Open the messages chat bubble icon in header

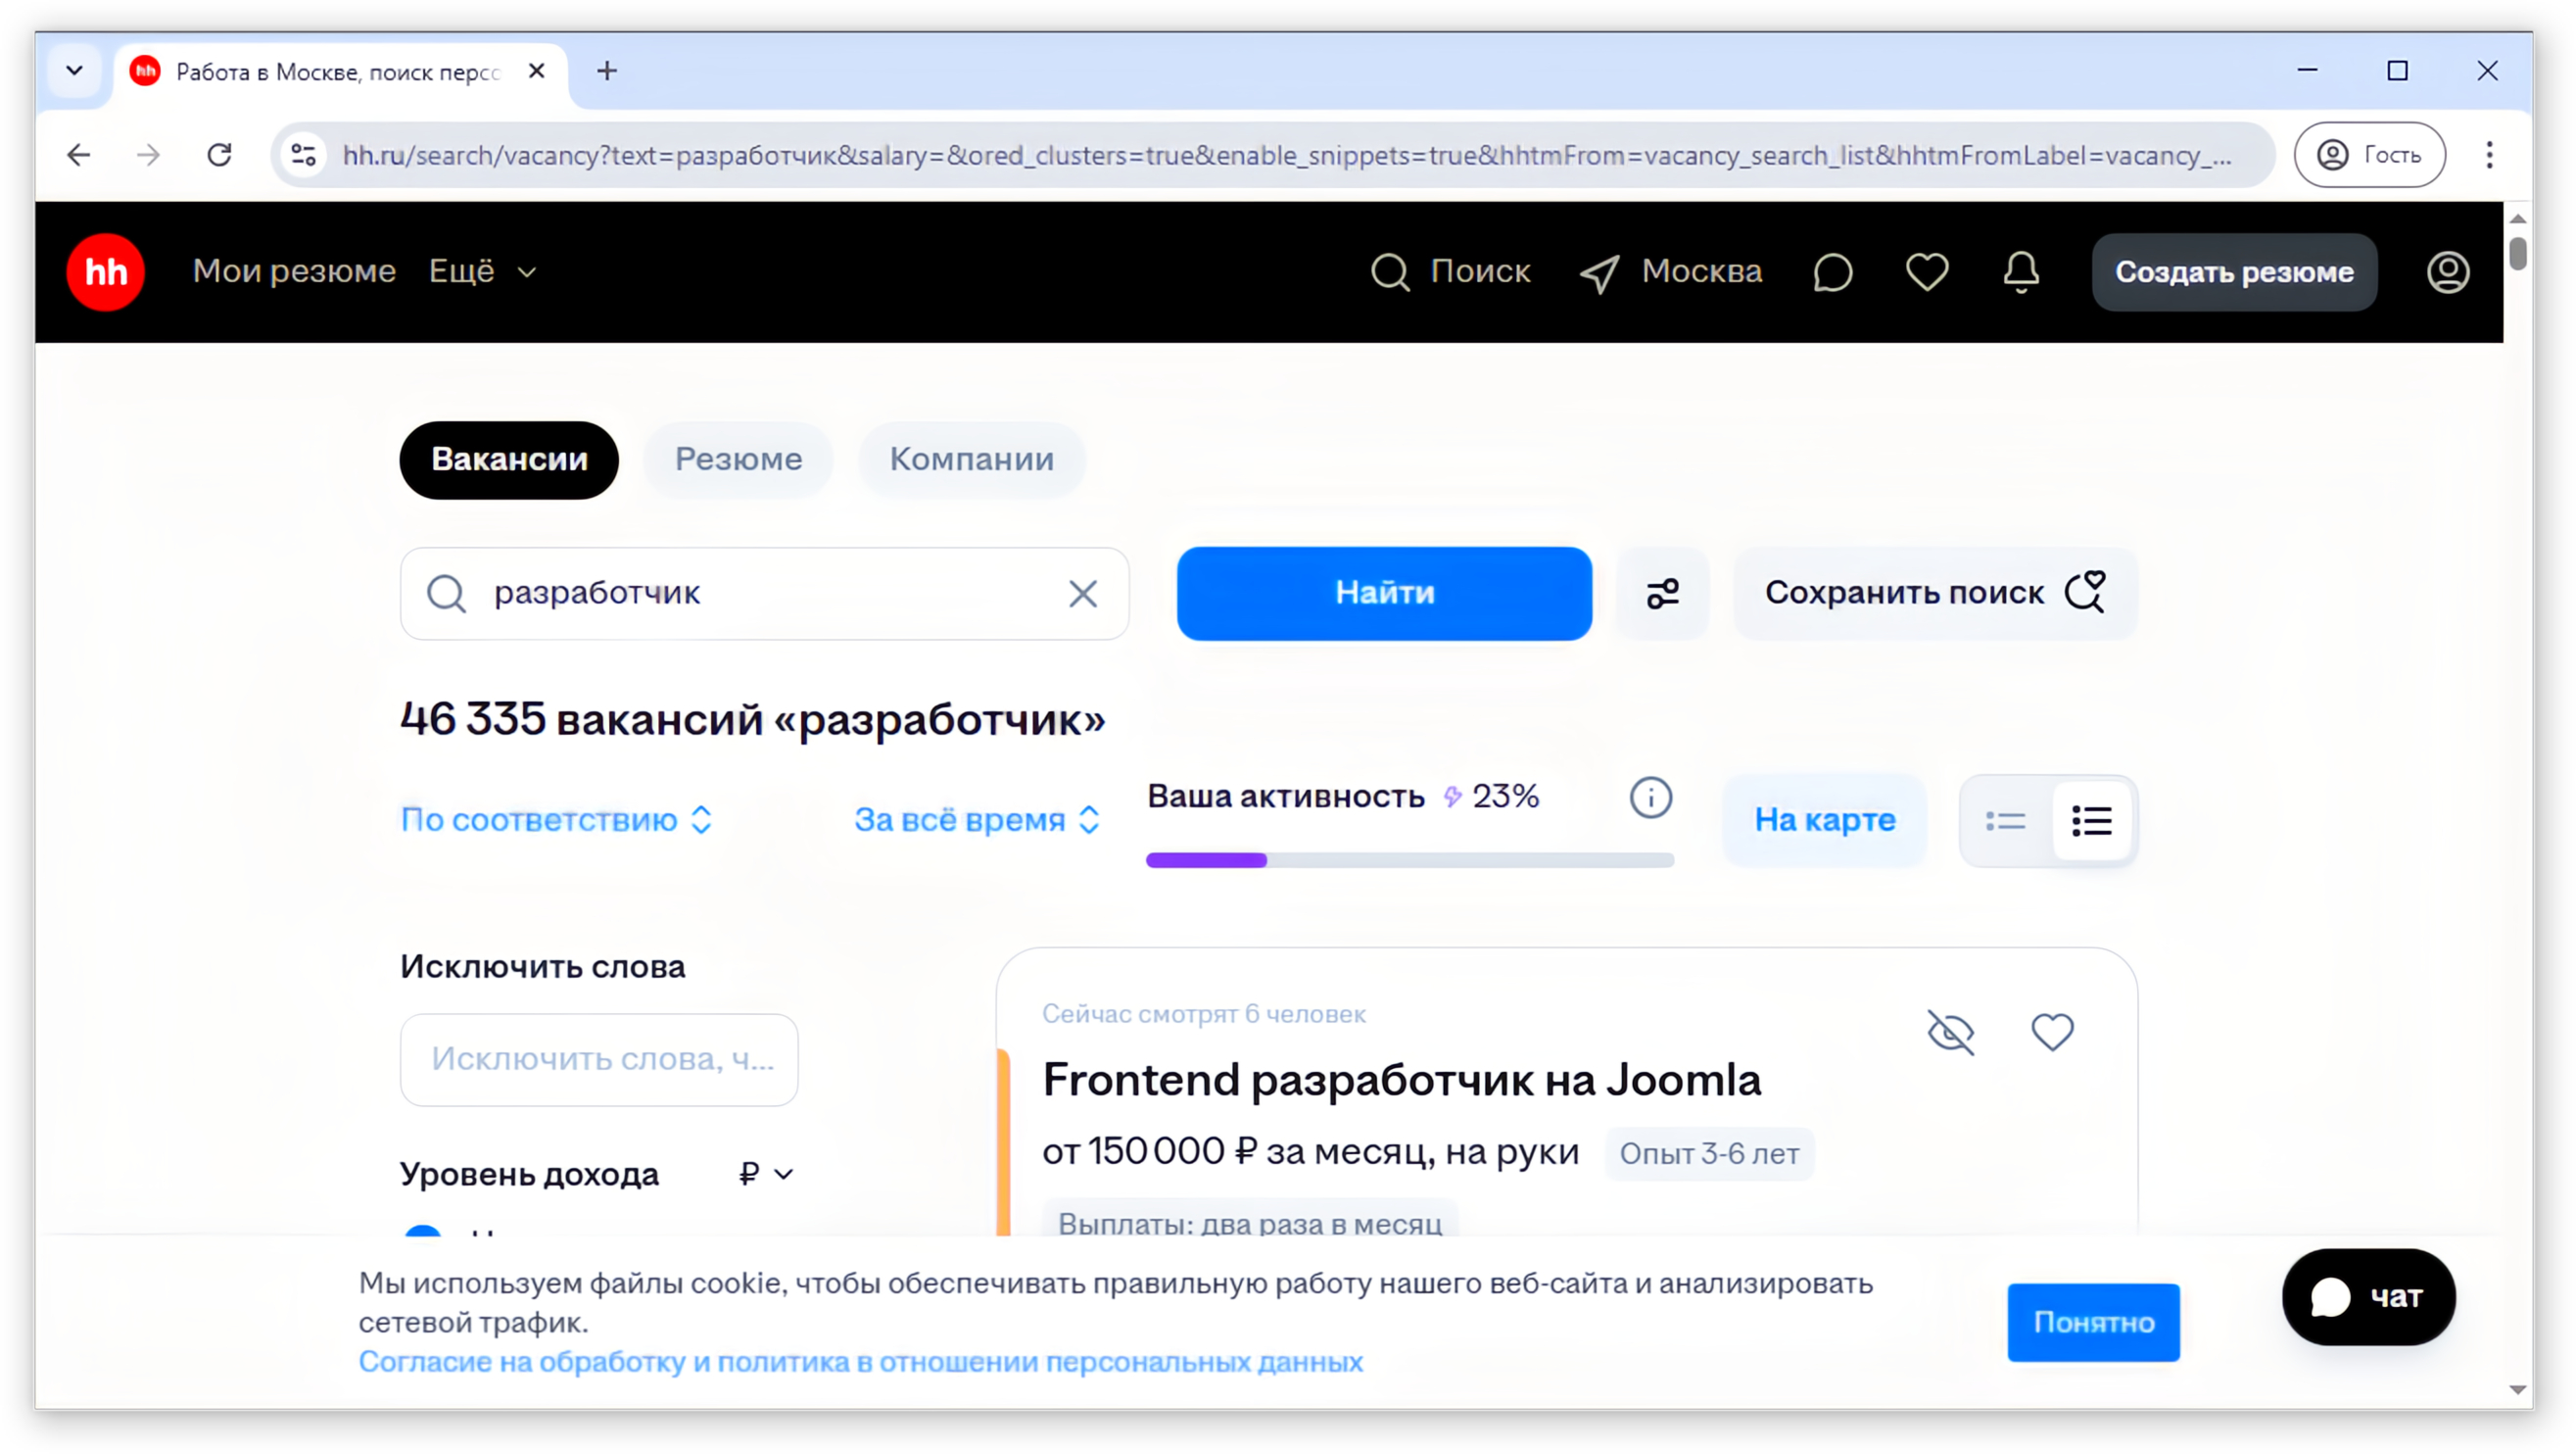1832,272
